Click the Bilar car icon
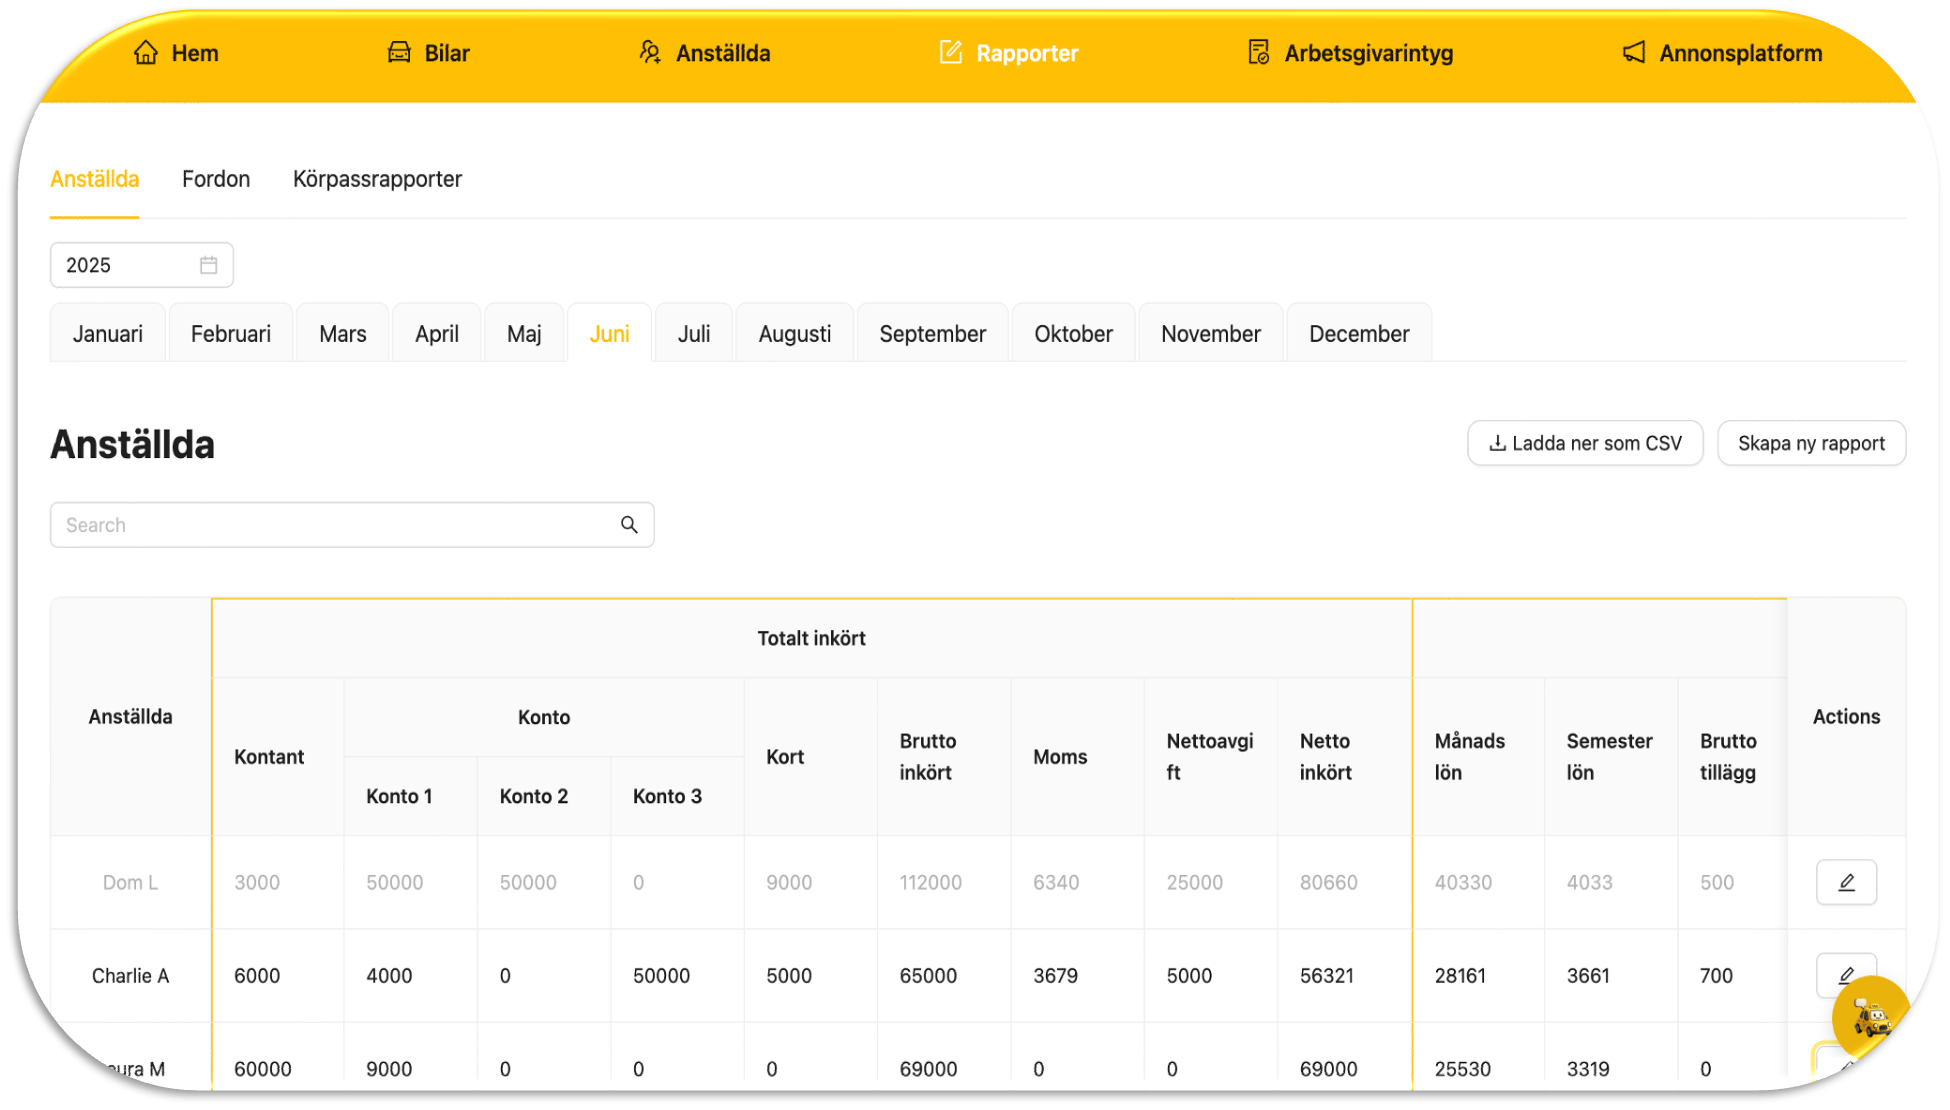Image resolution: width=1950 pixels, height=1110 pixels. pyautogui.click(x=399, y=53)
